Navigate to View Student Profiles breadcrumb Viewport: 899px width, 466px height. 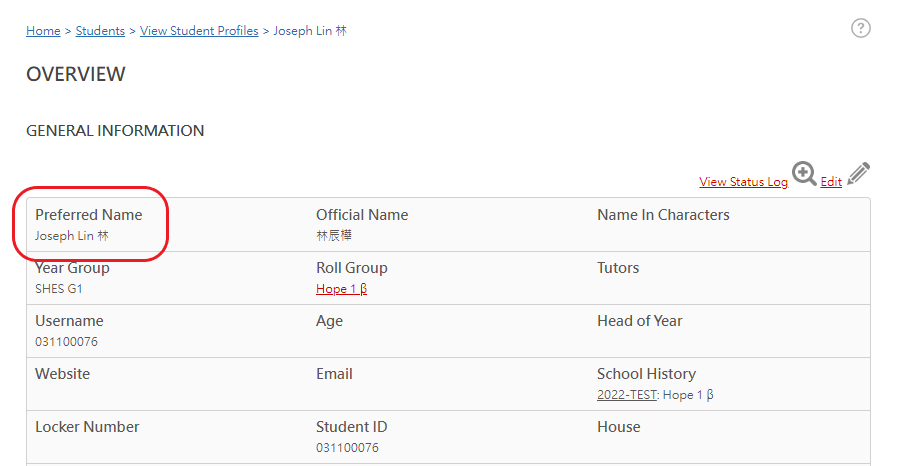(x=199, y=31)
